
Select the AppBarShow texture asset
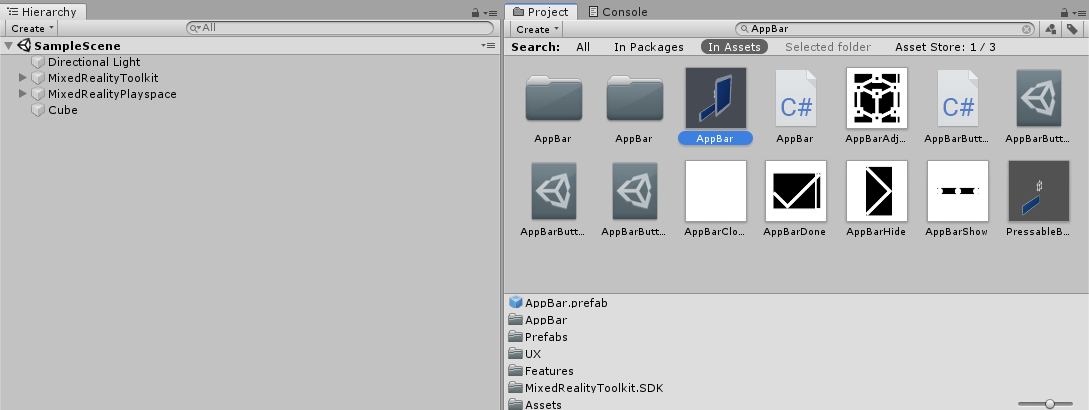point(957,191)
